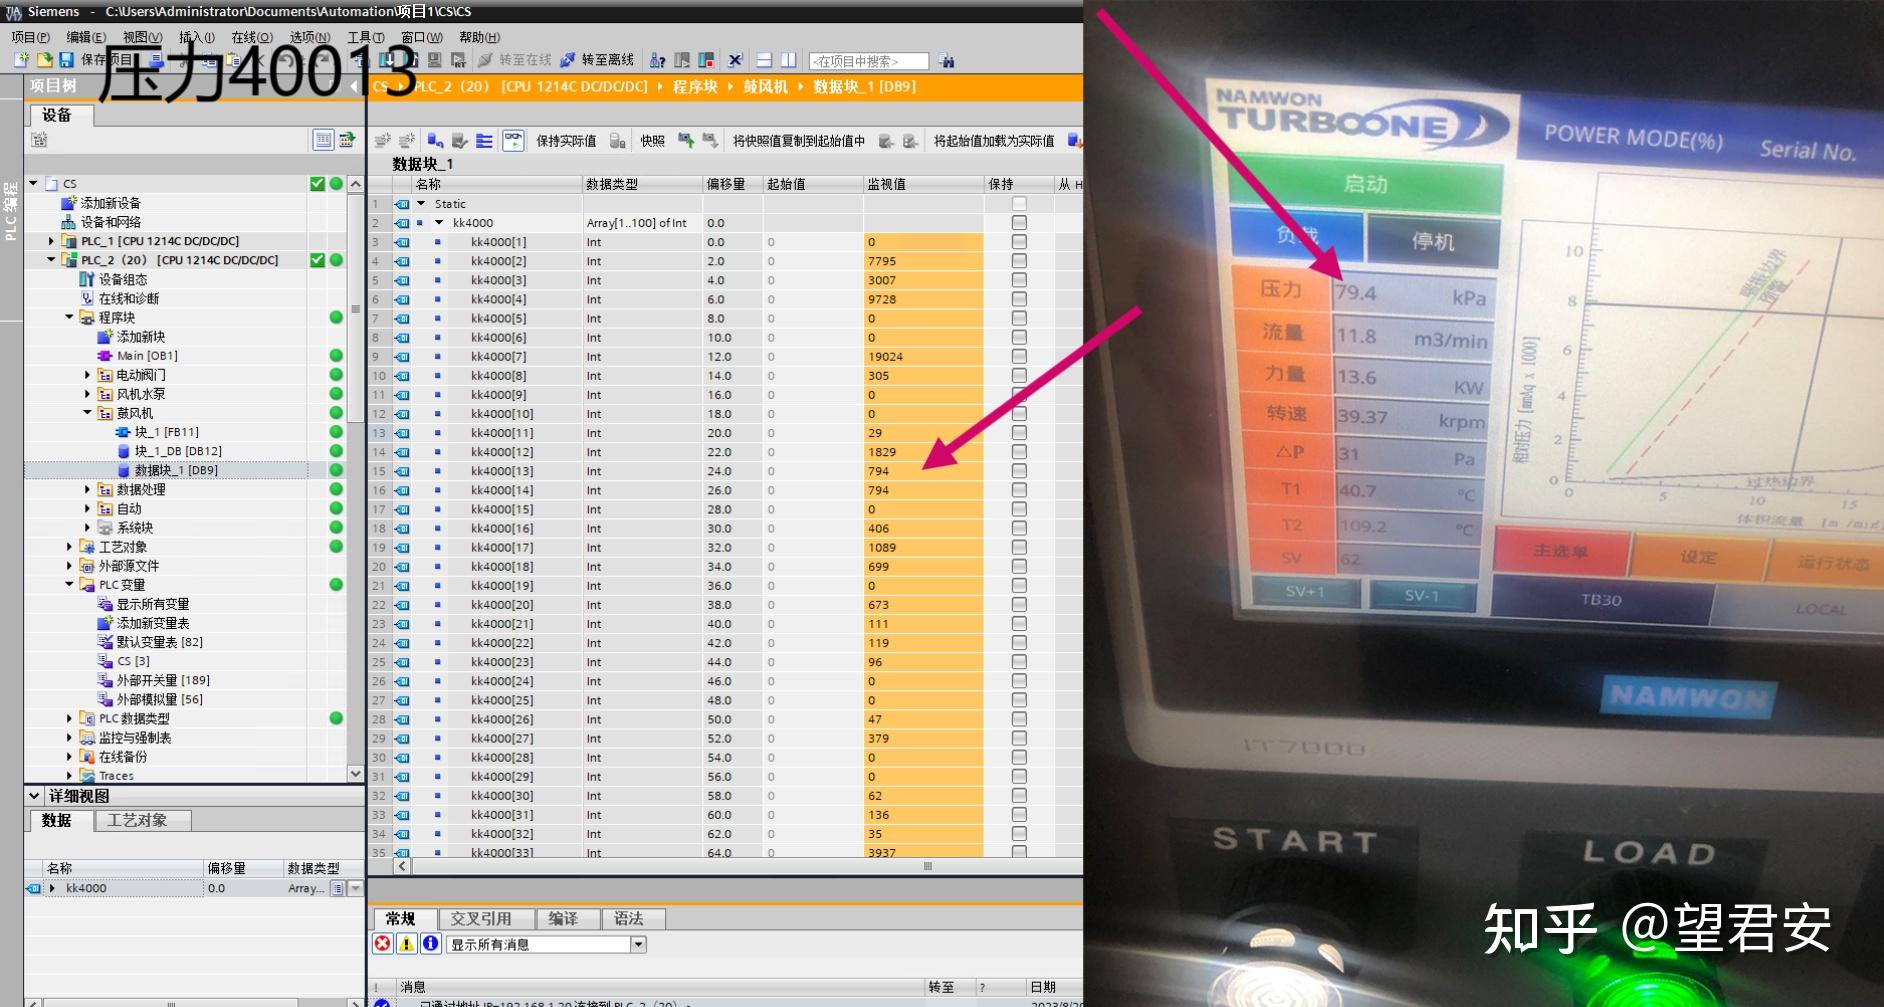Screen dimensions: 1884x1007
Task: Collapse the kk4000 array in data block
Action: (439, 223)
